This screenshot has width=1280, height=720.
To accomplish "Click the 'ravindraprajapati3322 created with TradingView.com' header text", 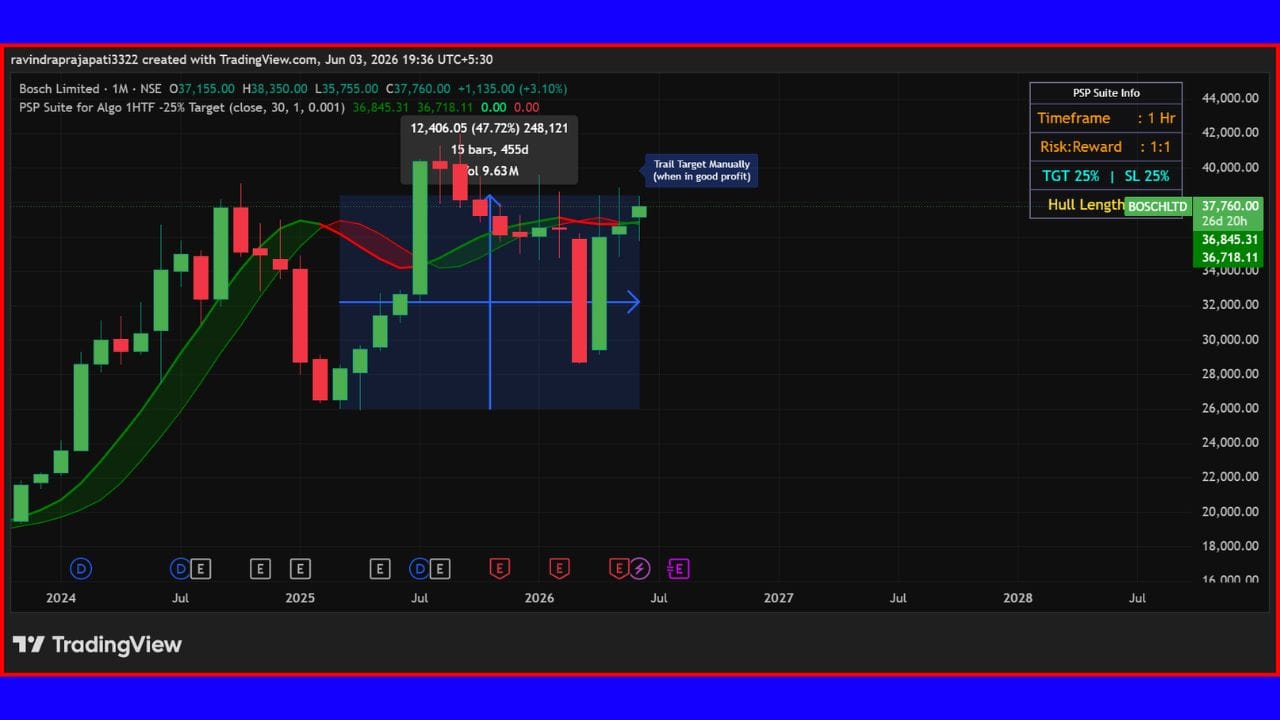I will pos(164,60).
